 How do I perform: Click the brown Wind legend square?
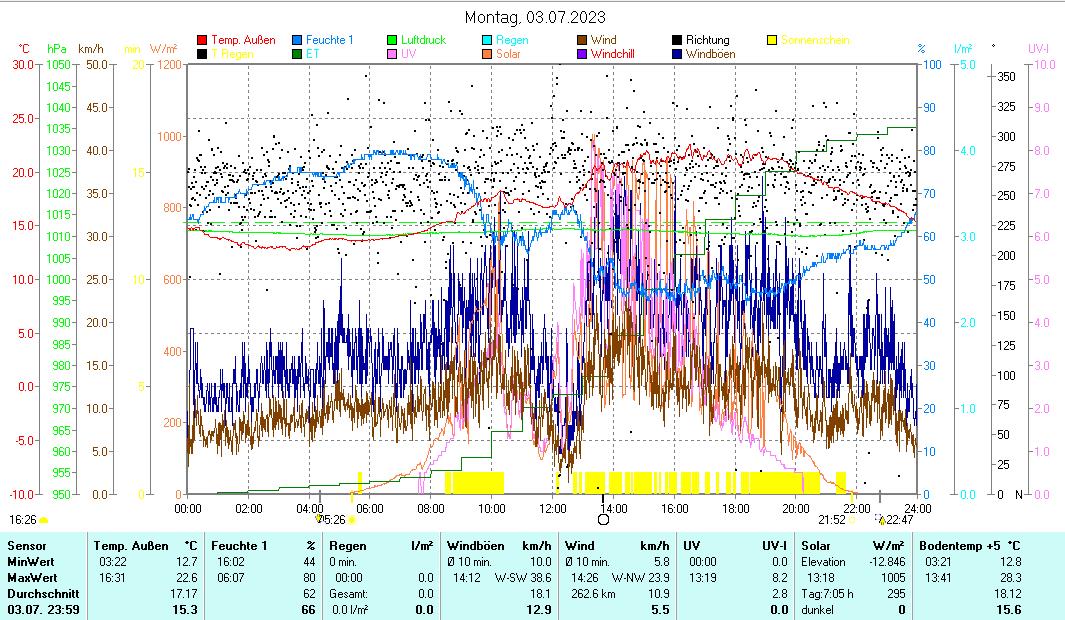(x=582, y=40)
